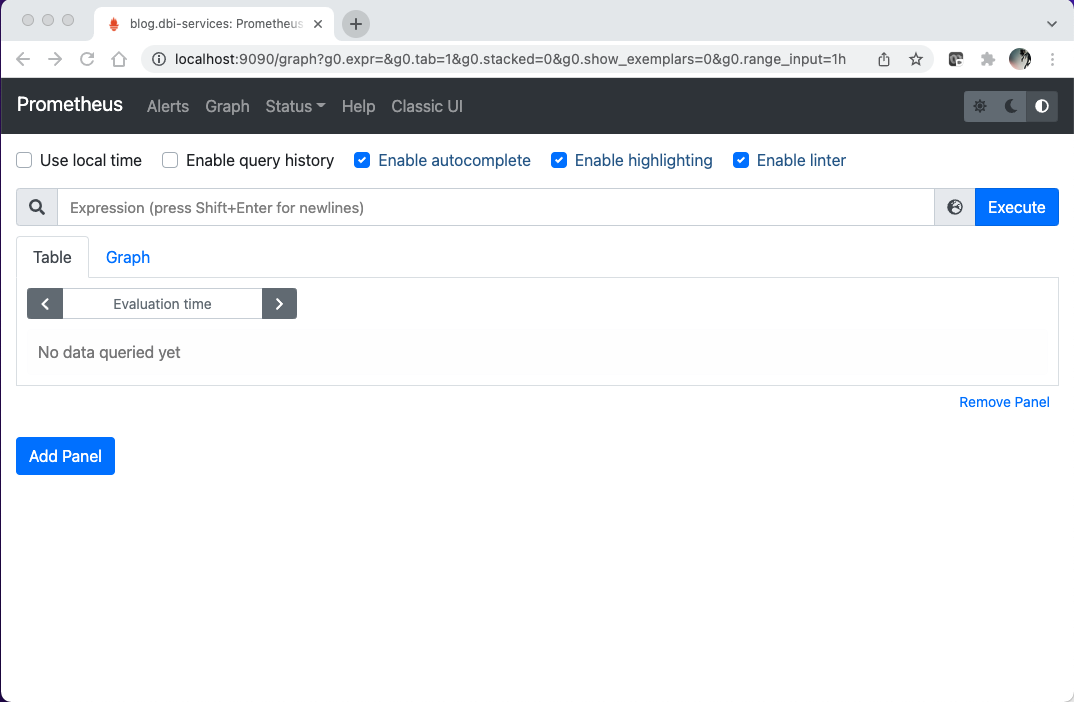This screenshot has height=702, width=1074.
Task: Step evaluation time forward with right chevron
Action: coord(279,303)
